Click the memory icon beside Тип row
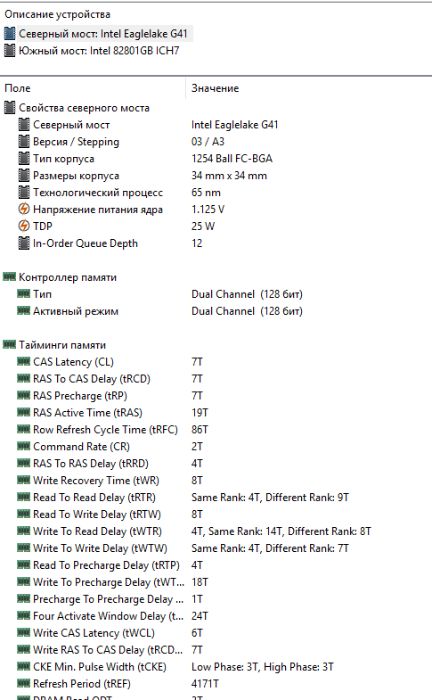This screenshot has width=432, height=700. point(24,294)
